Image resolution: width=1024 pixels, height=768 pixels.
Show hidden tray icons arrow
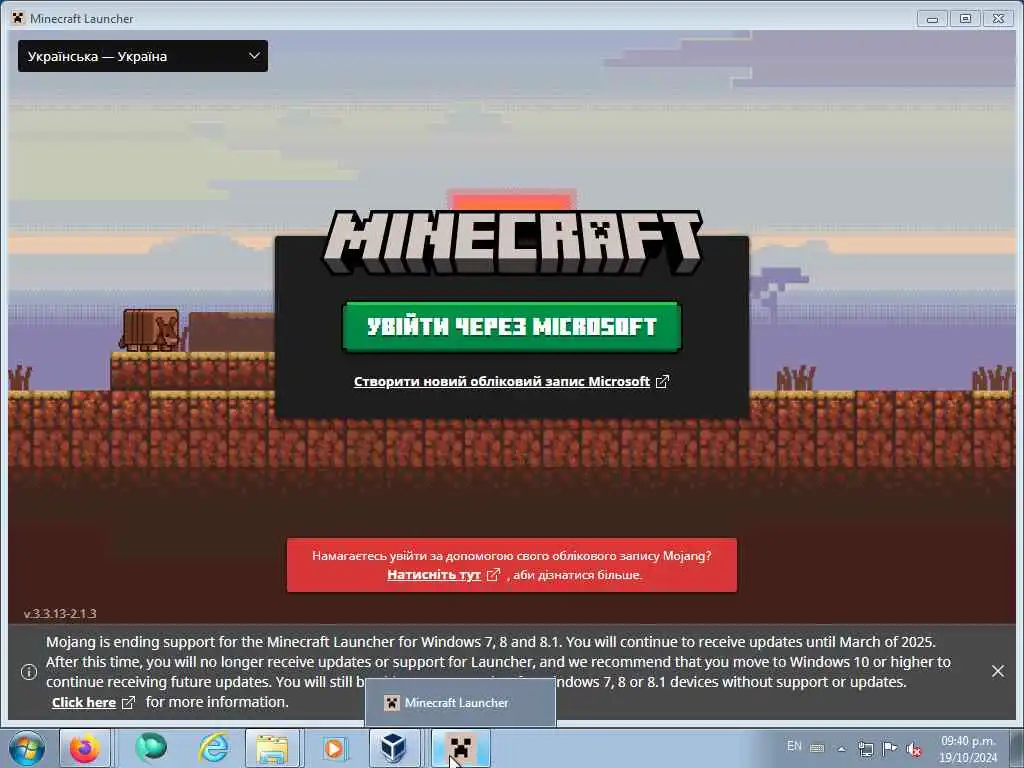click(x=842, y=749)
